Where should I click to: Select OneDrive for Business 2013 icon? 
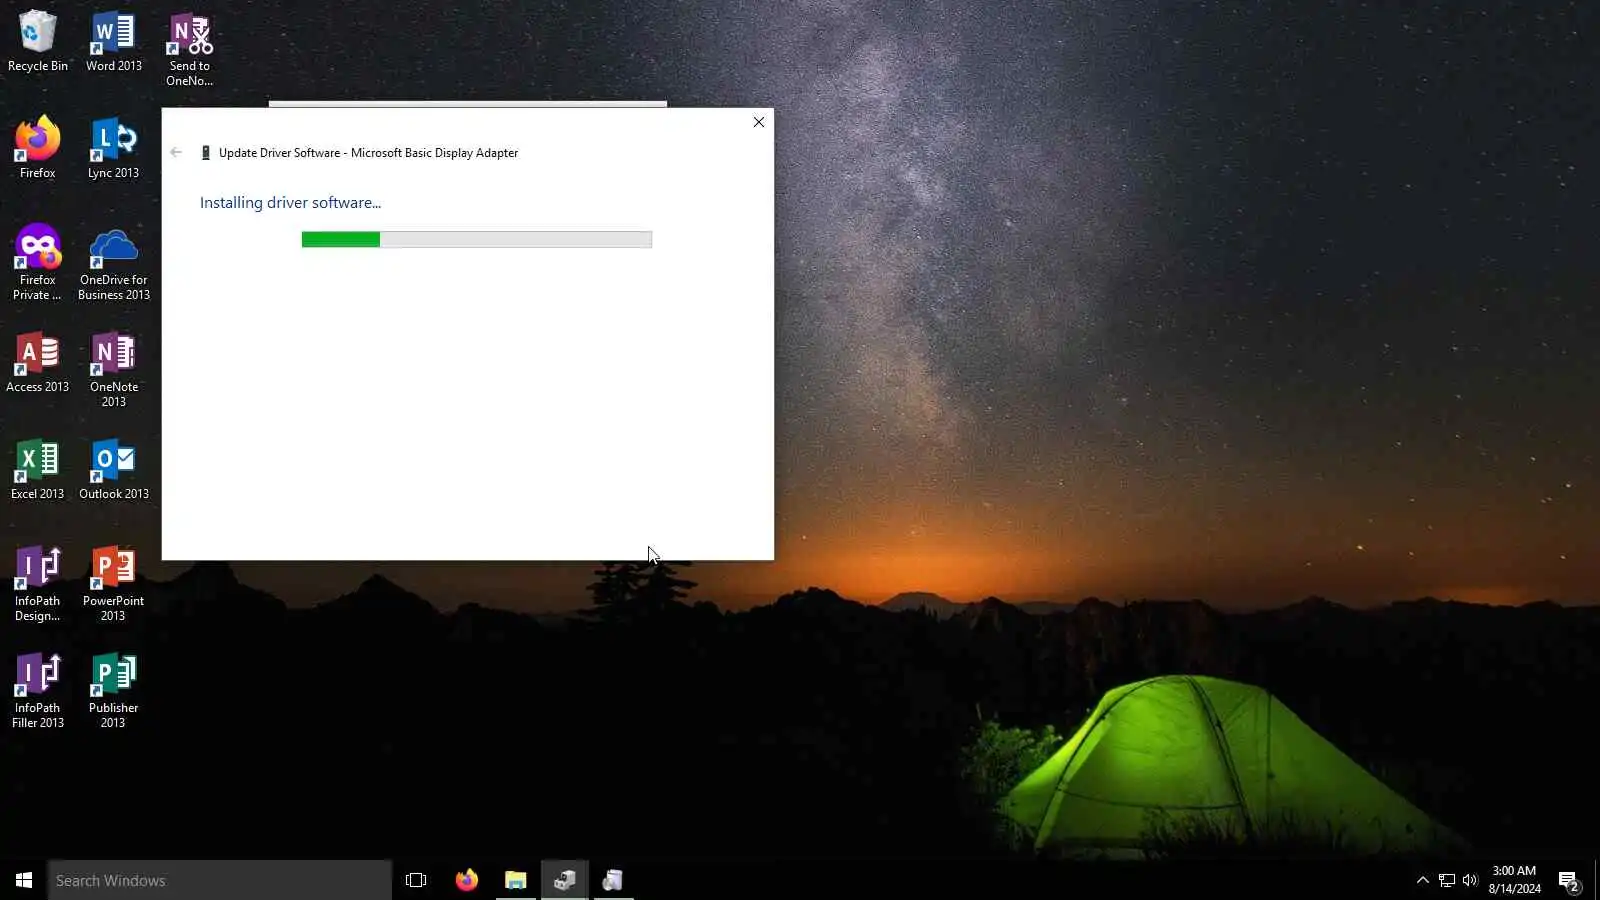click(113, 263)
